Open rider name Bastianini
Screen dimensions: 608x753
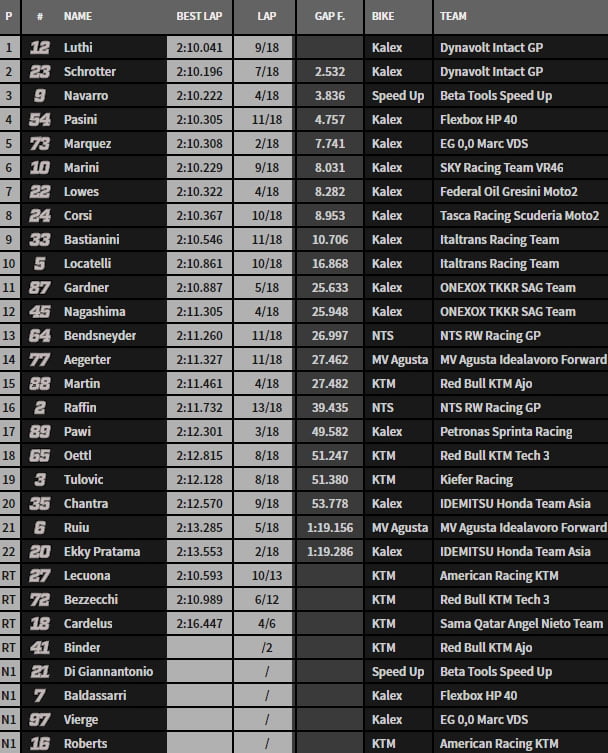pyautogui.click(x=93, y=240)
